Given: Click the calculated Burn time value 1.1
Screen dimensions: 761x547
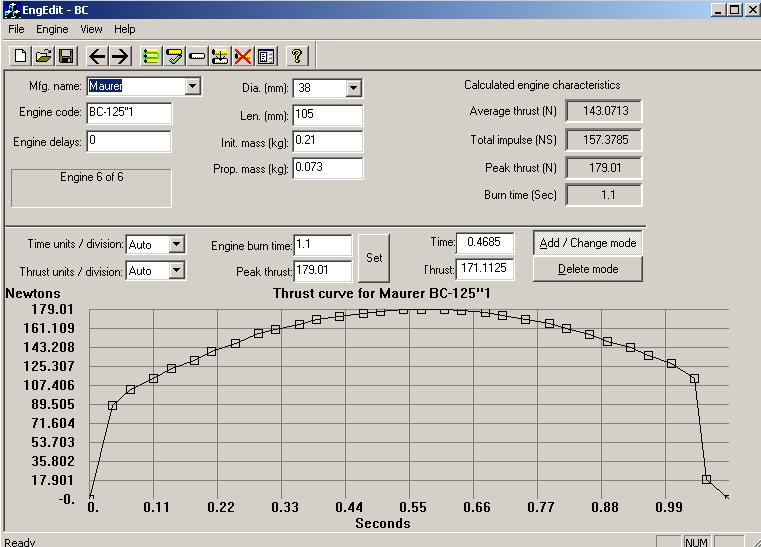Looking at the screenshot, I should (x=604, y=195).
